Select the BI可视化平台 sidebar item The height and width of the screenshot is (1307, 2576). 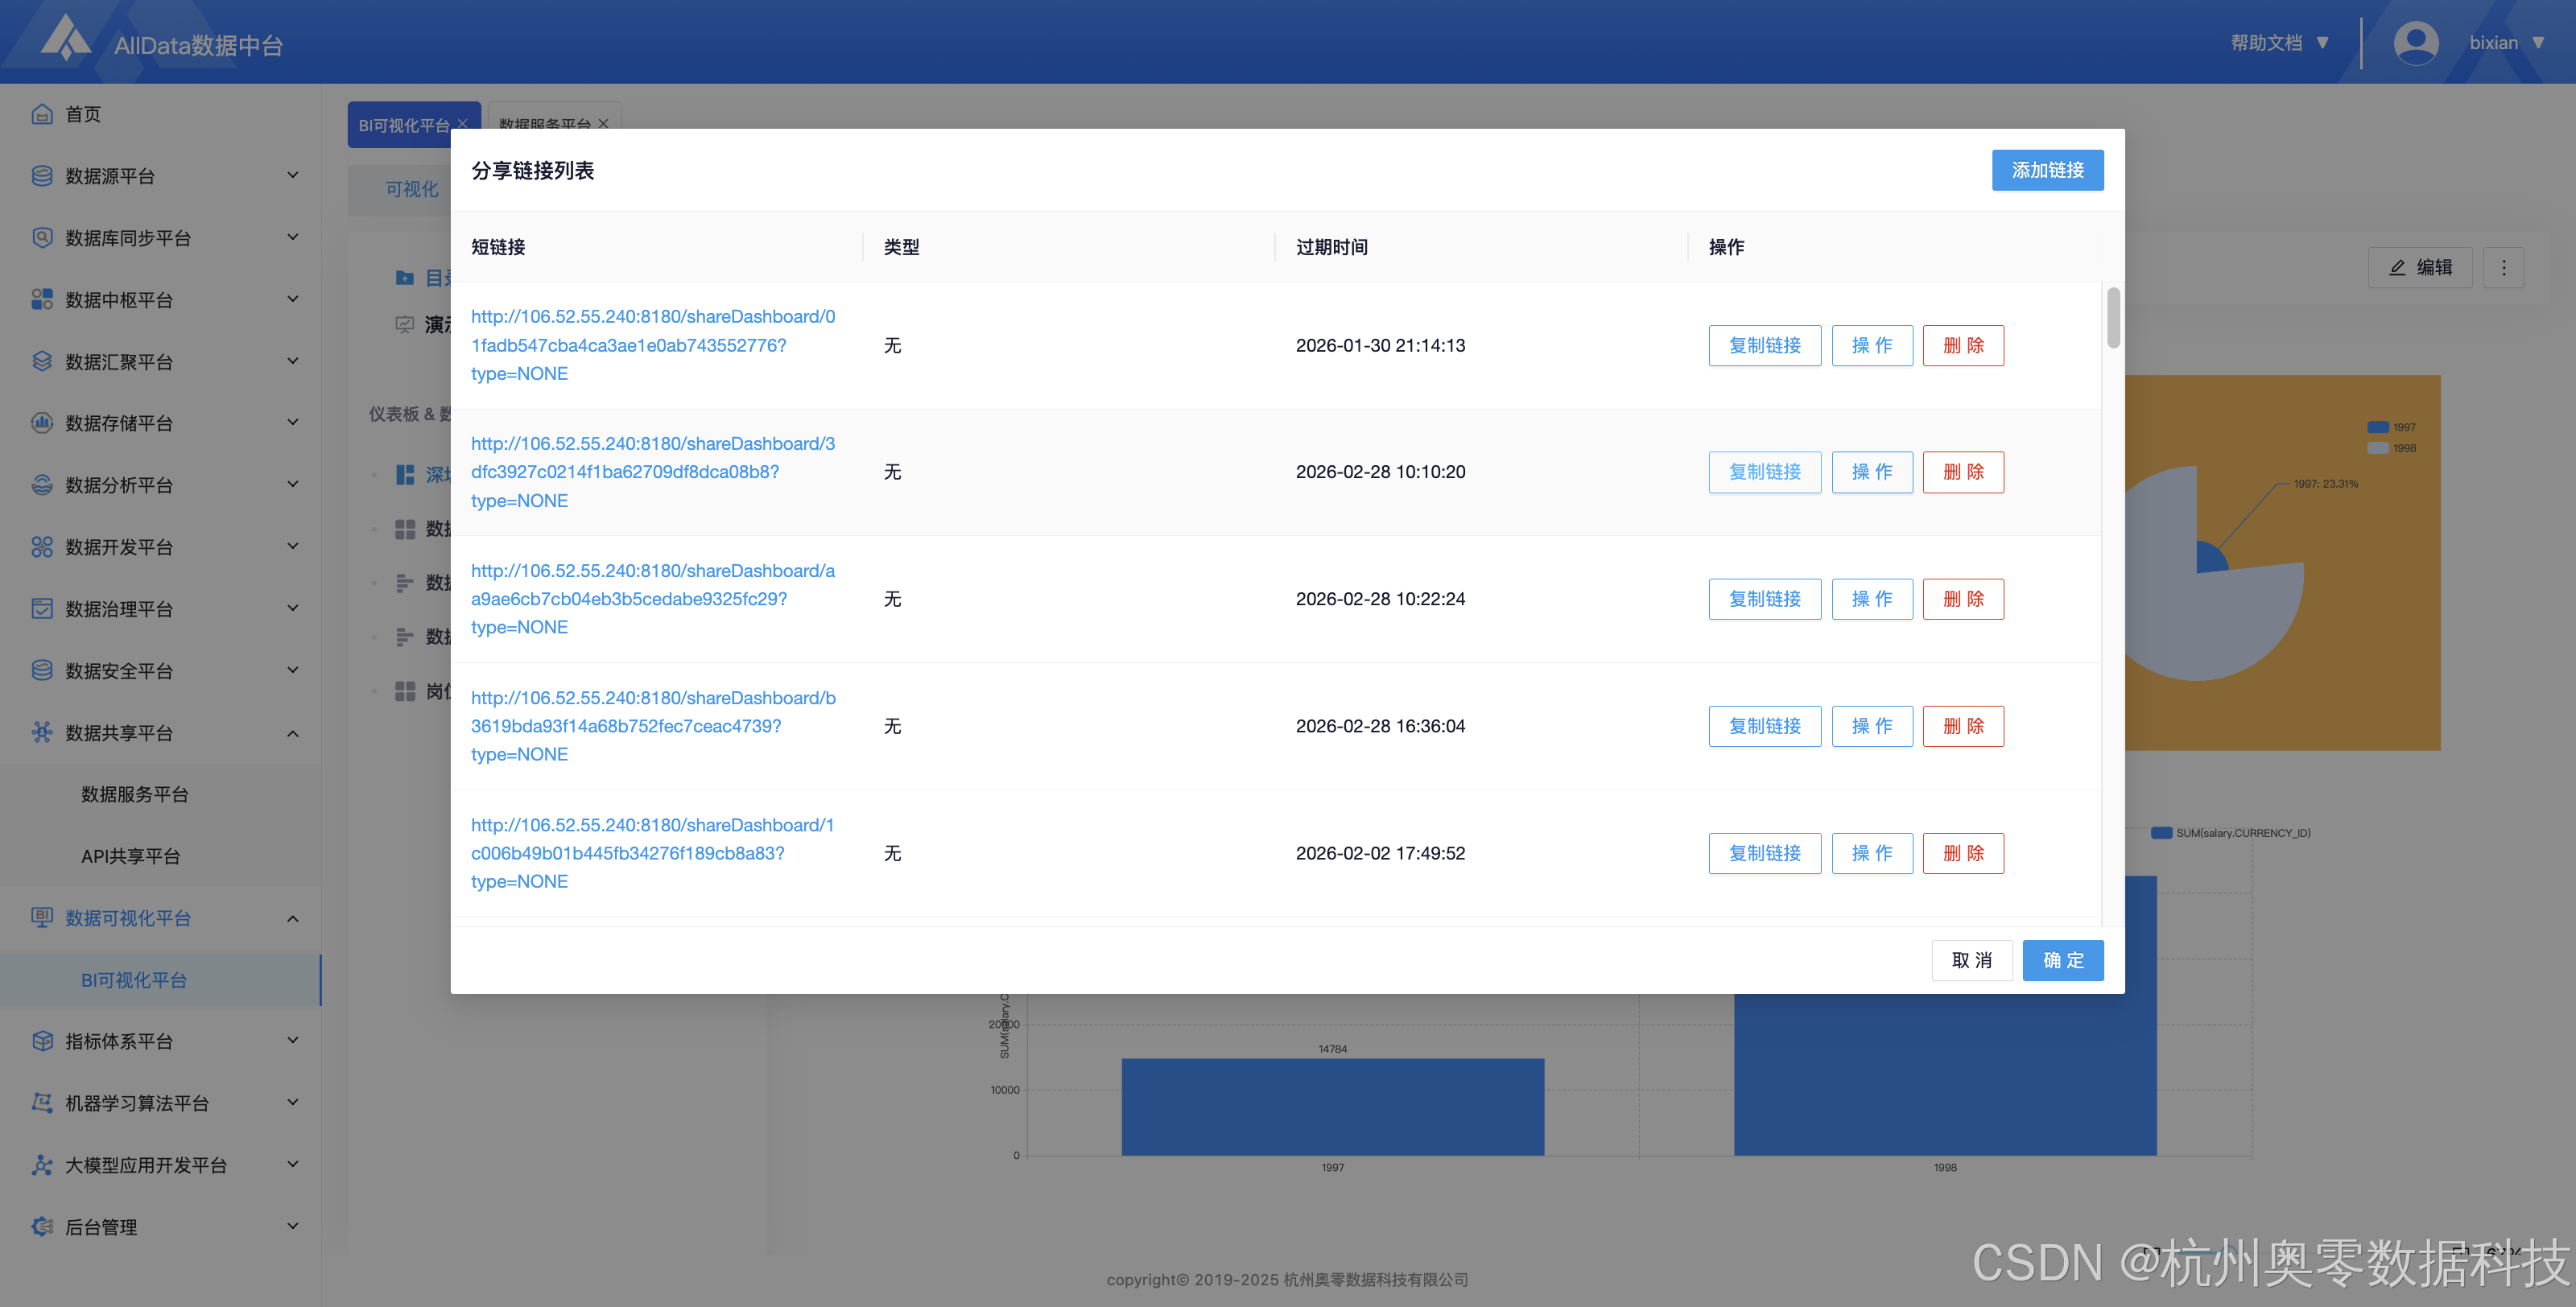(134, 980)
